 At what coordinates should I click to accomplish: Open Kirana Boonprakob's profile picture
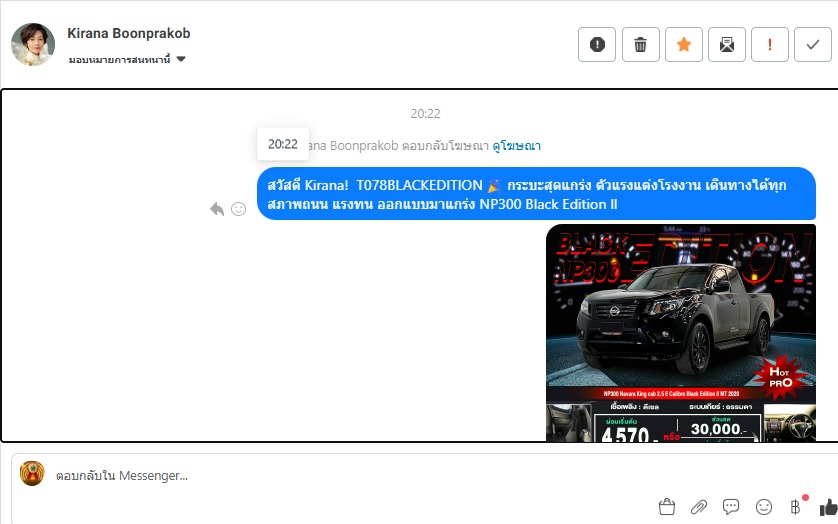(x=33, y=44)
